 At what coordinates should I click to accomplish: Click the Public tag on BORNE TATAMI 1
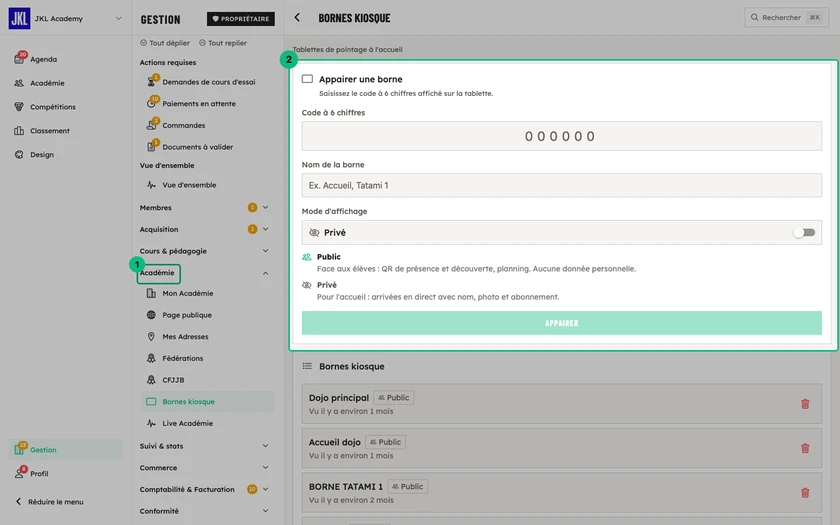[407, 486]
